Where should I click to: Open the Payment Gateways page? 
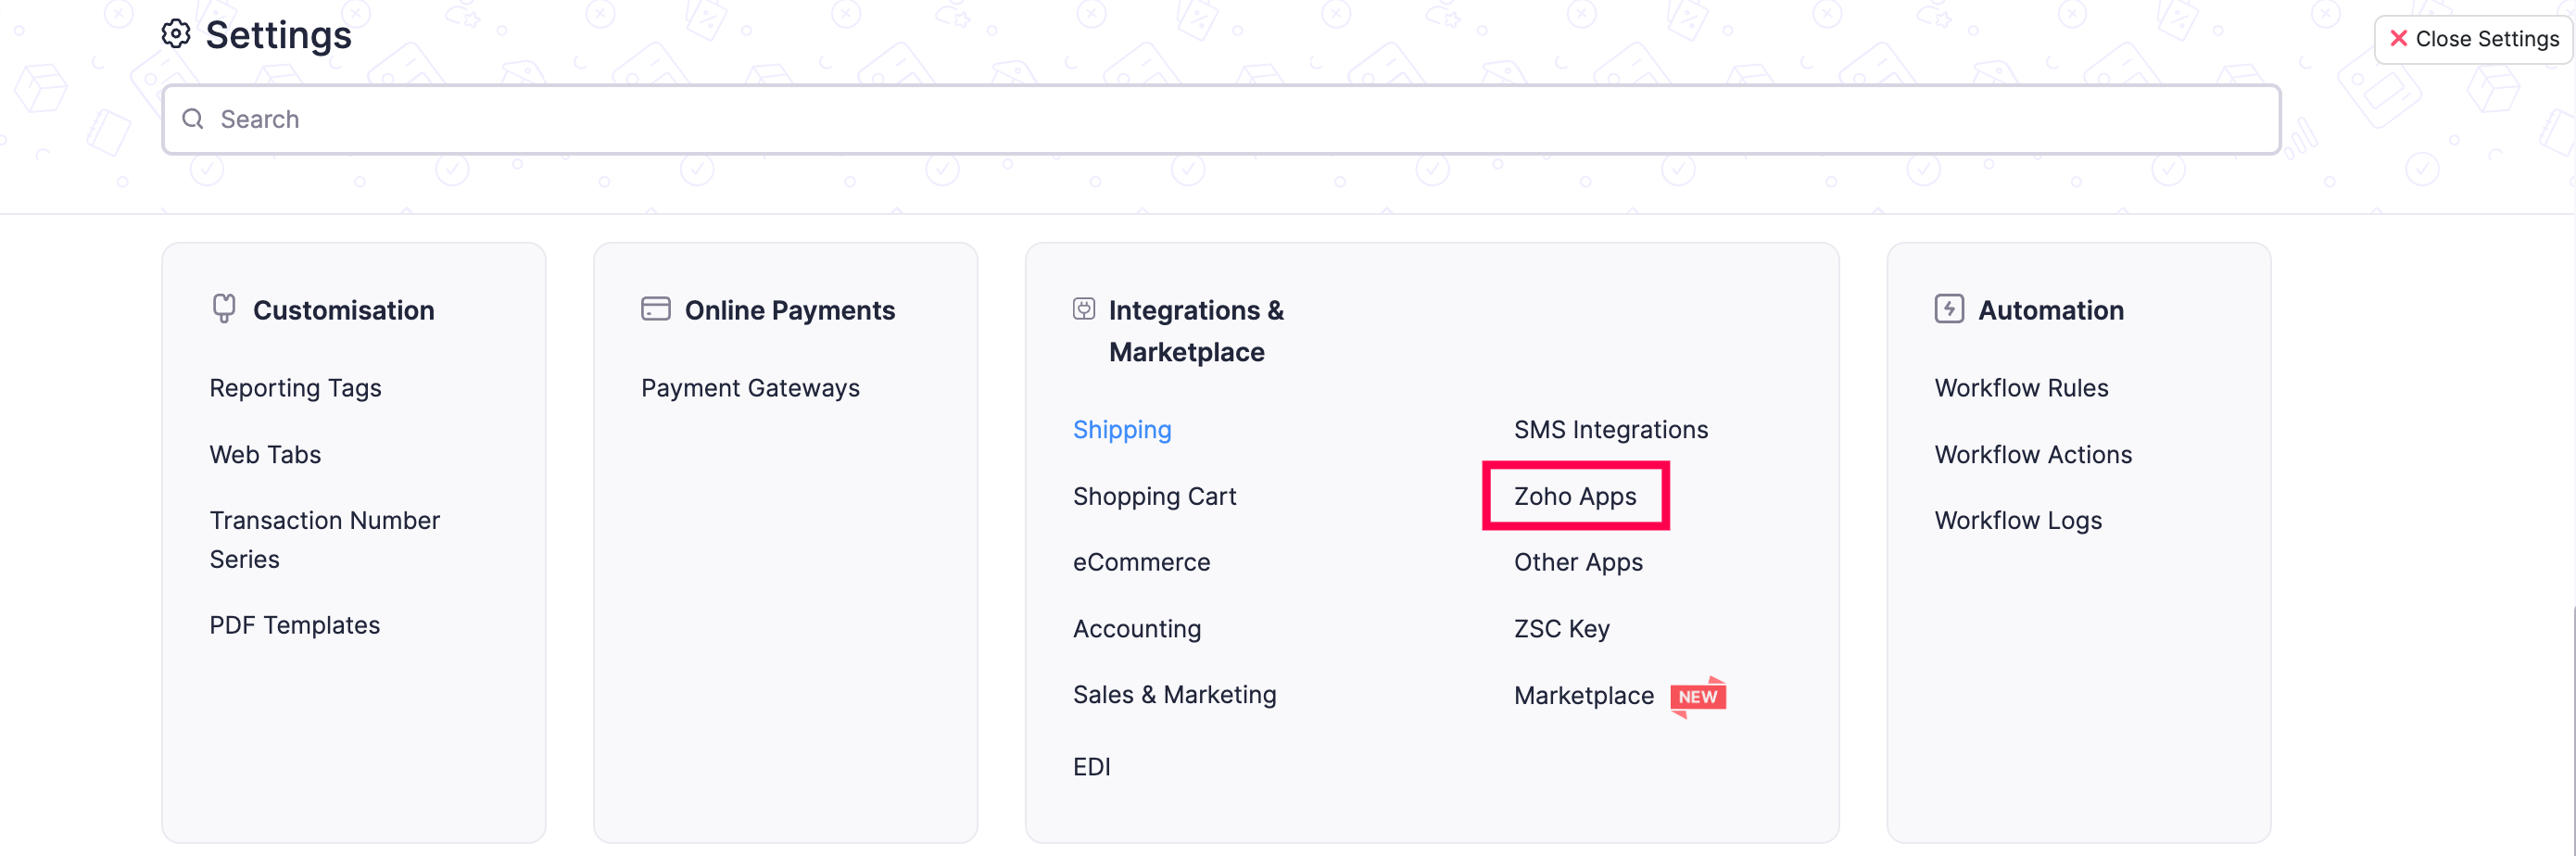[750, 388]
